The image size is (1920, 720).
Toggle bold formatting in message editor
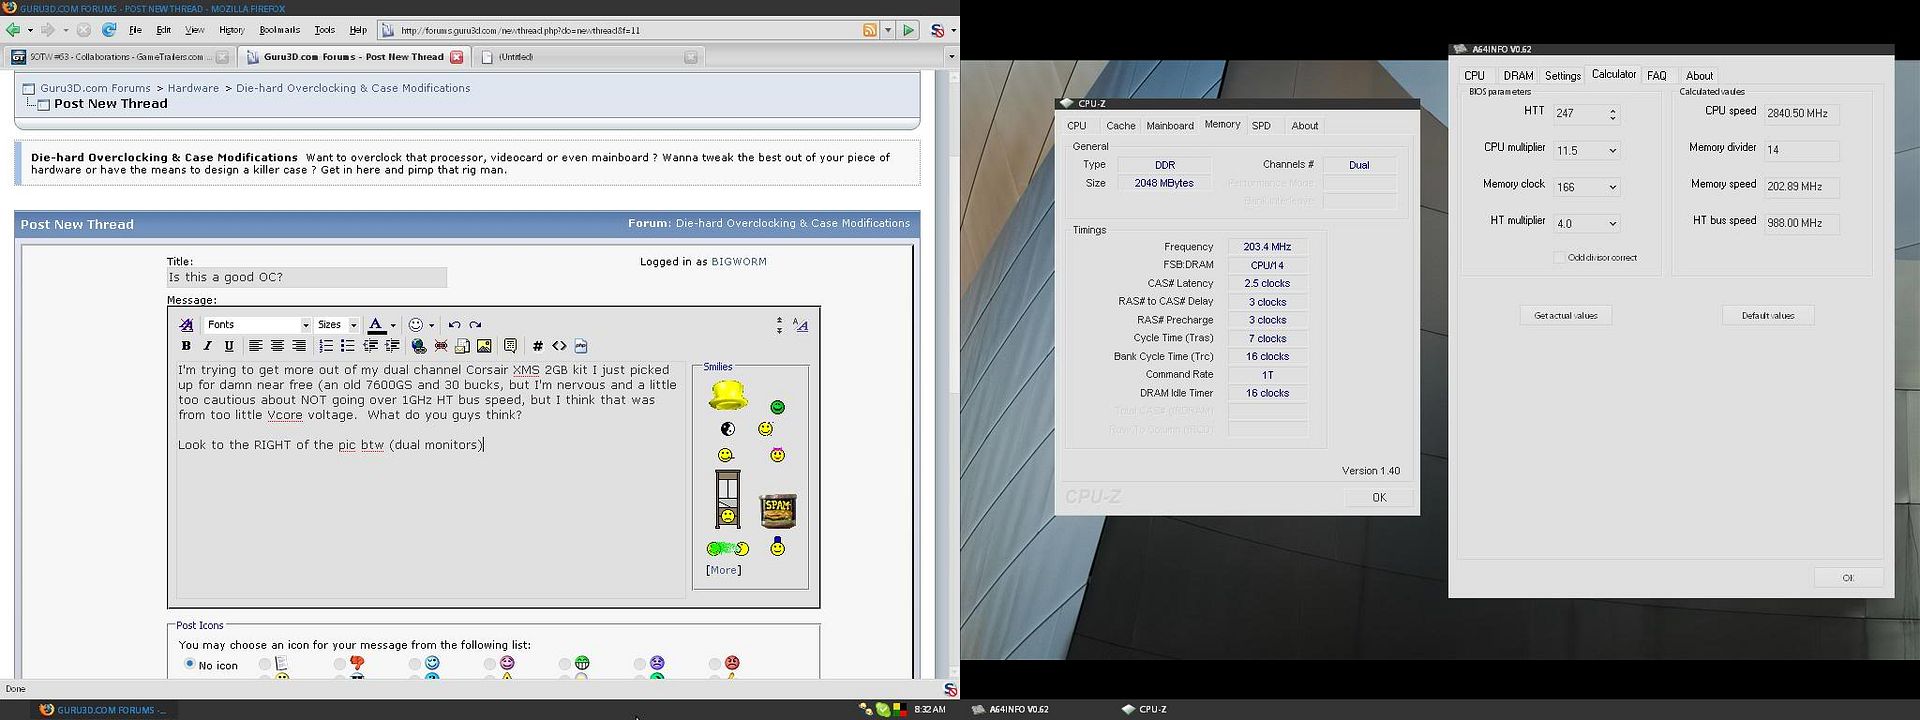click(186, 346)
